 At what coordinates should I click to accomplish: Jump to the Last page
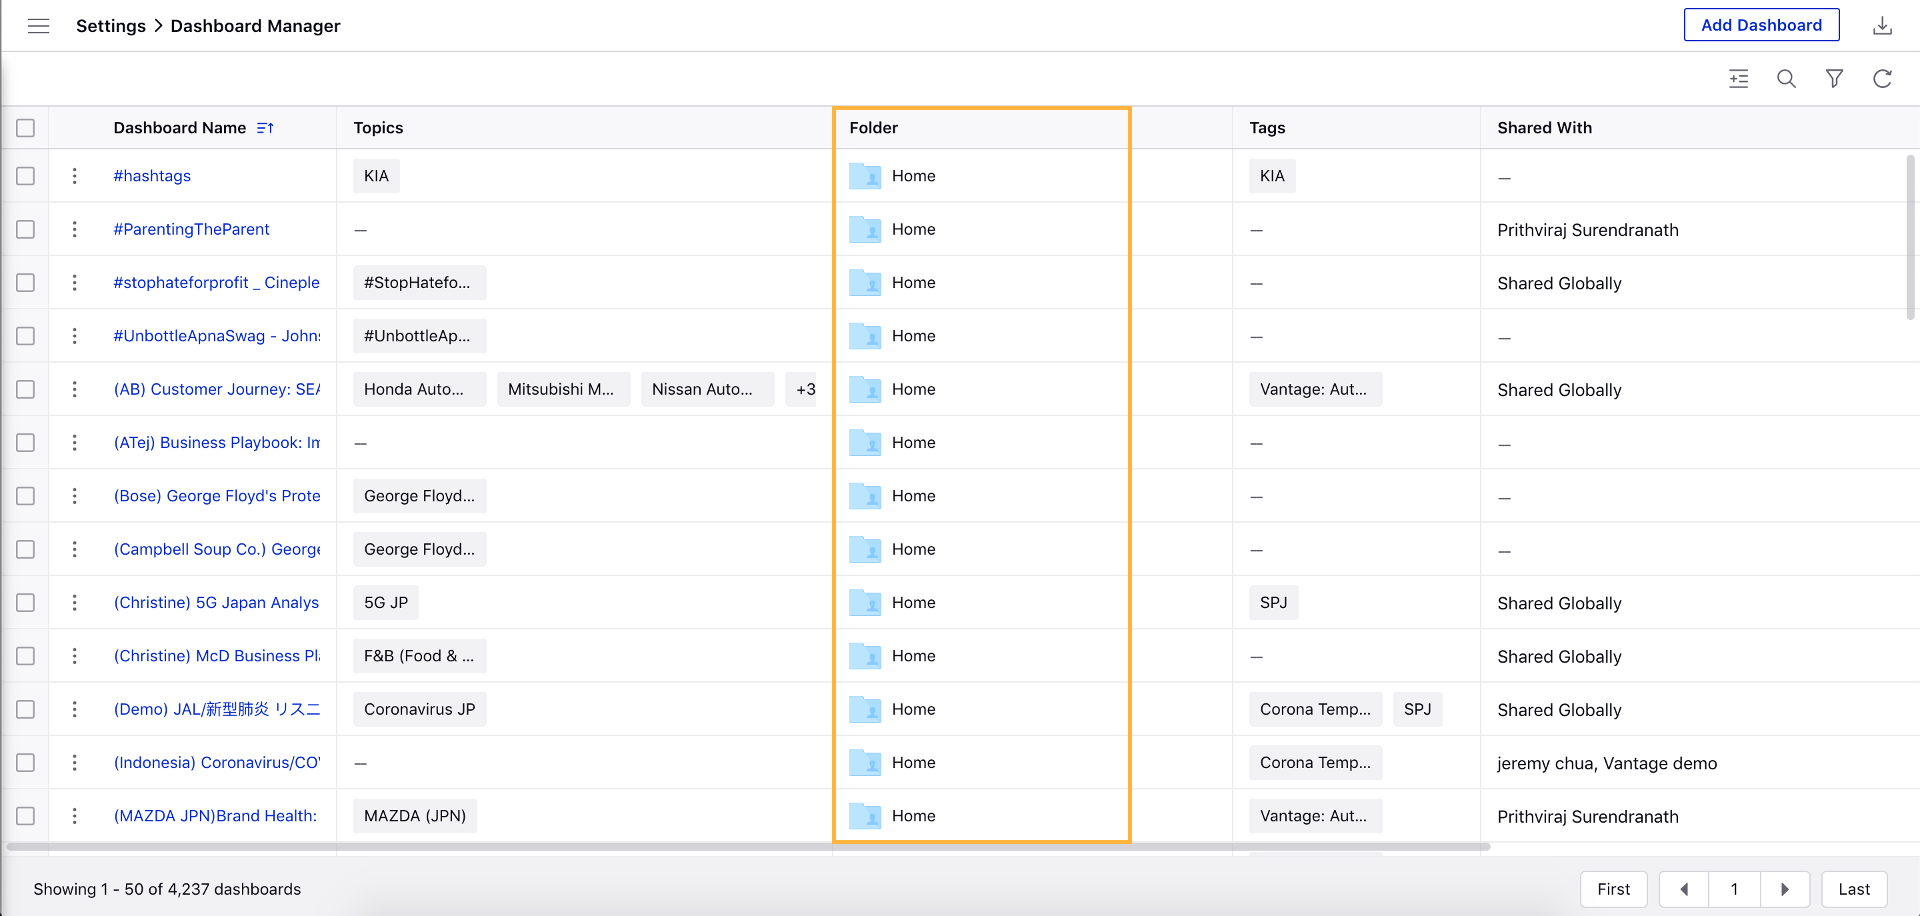click(1854, 889)
